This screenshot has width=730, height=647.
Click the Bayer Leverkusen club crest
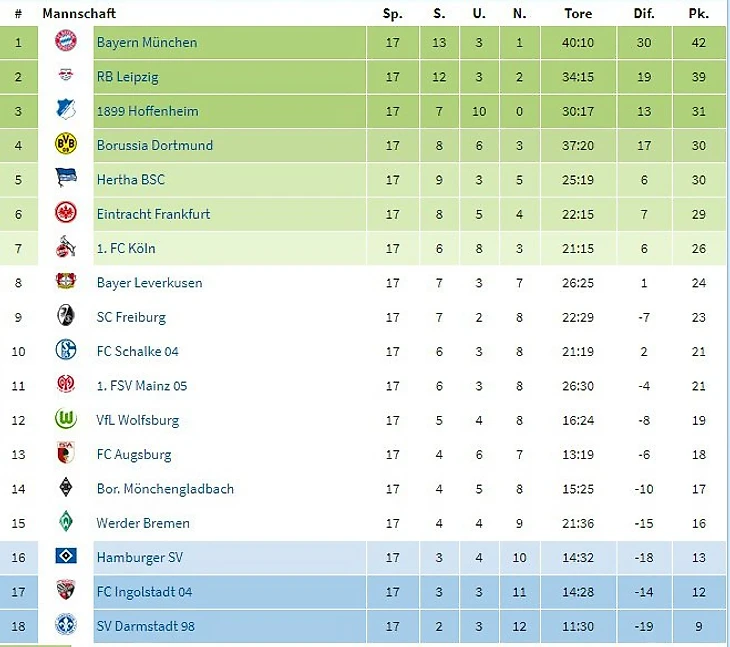(x=66, y=282)
